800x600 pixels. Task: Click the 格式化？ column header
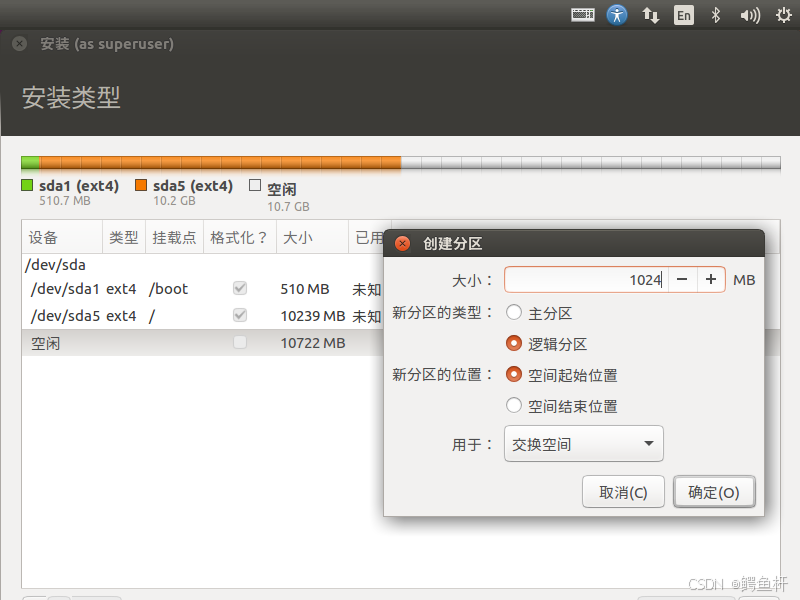240,237
